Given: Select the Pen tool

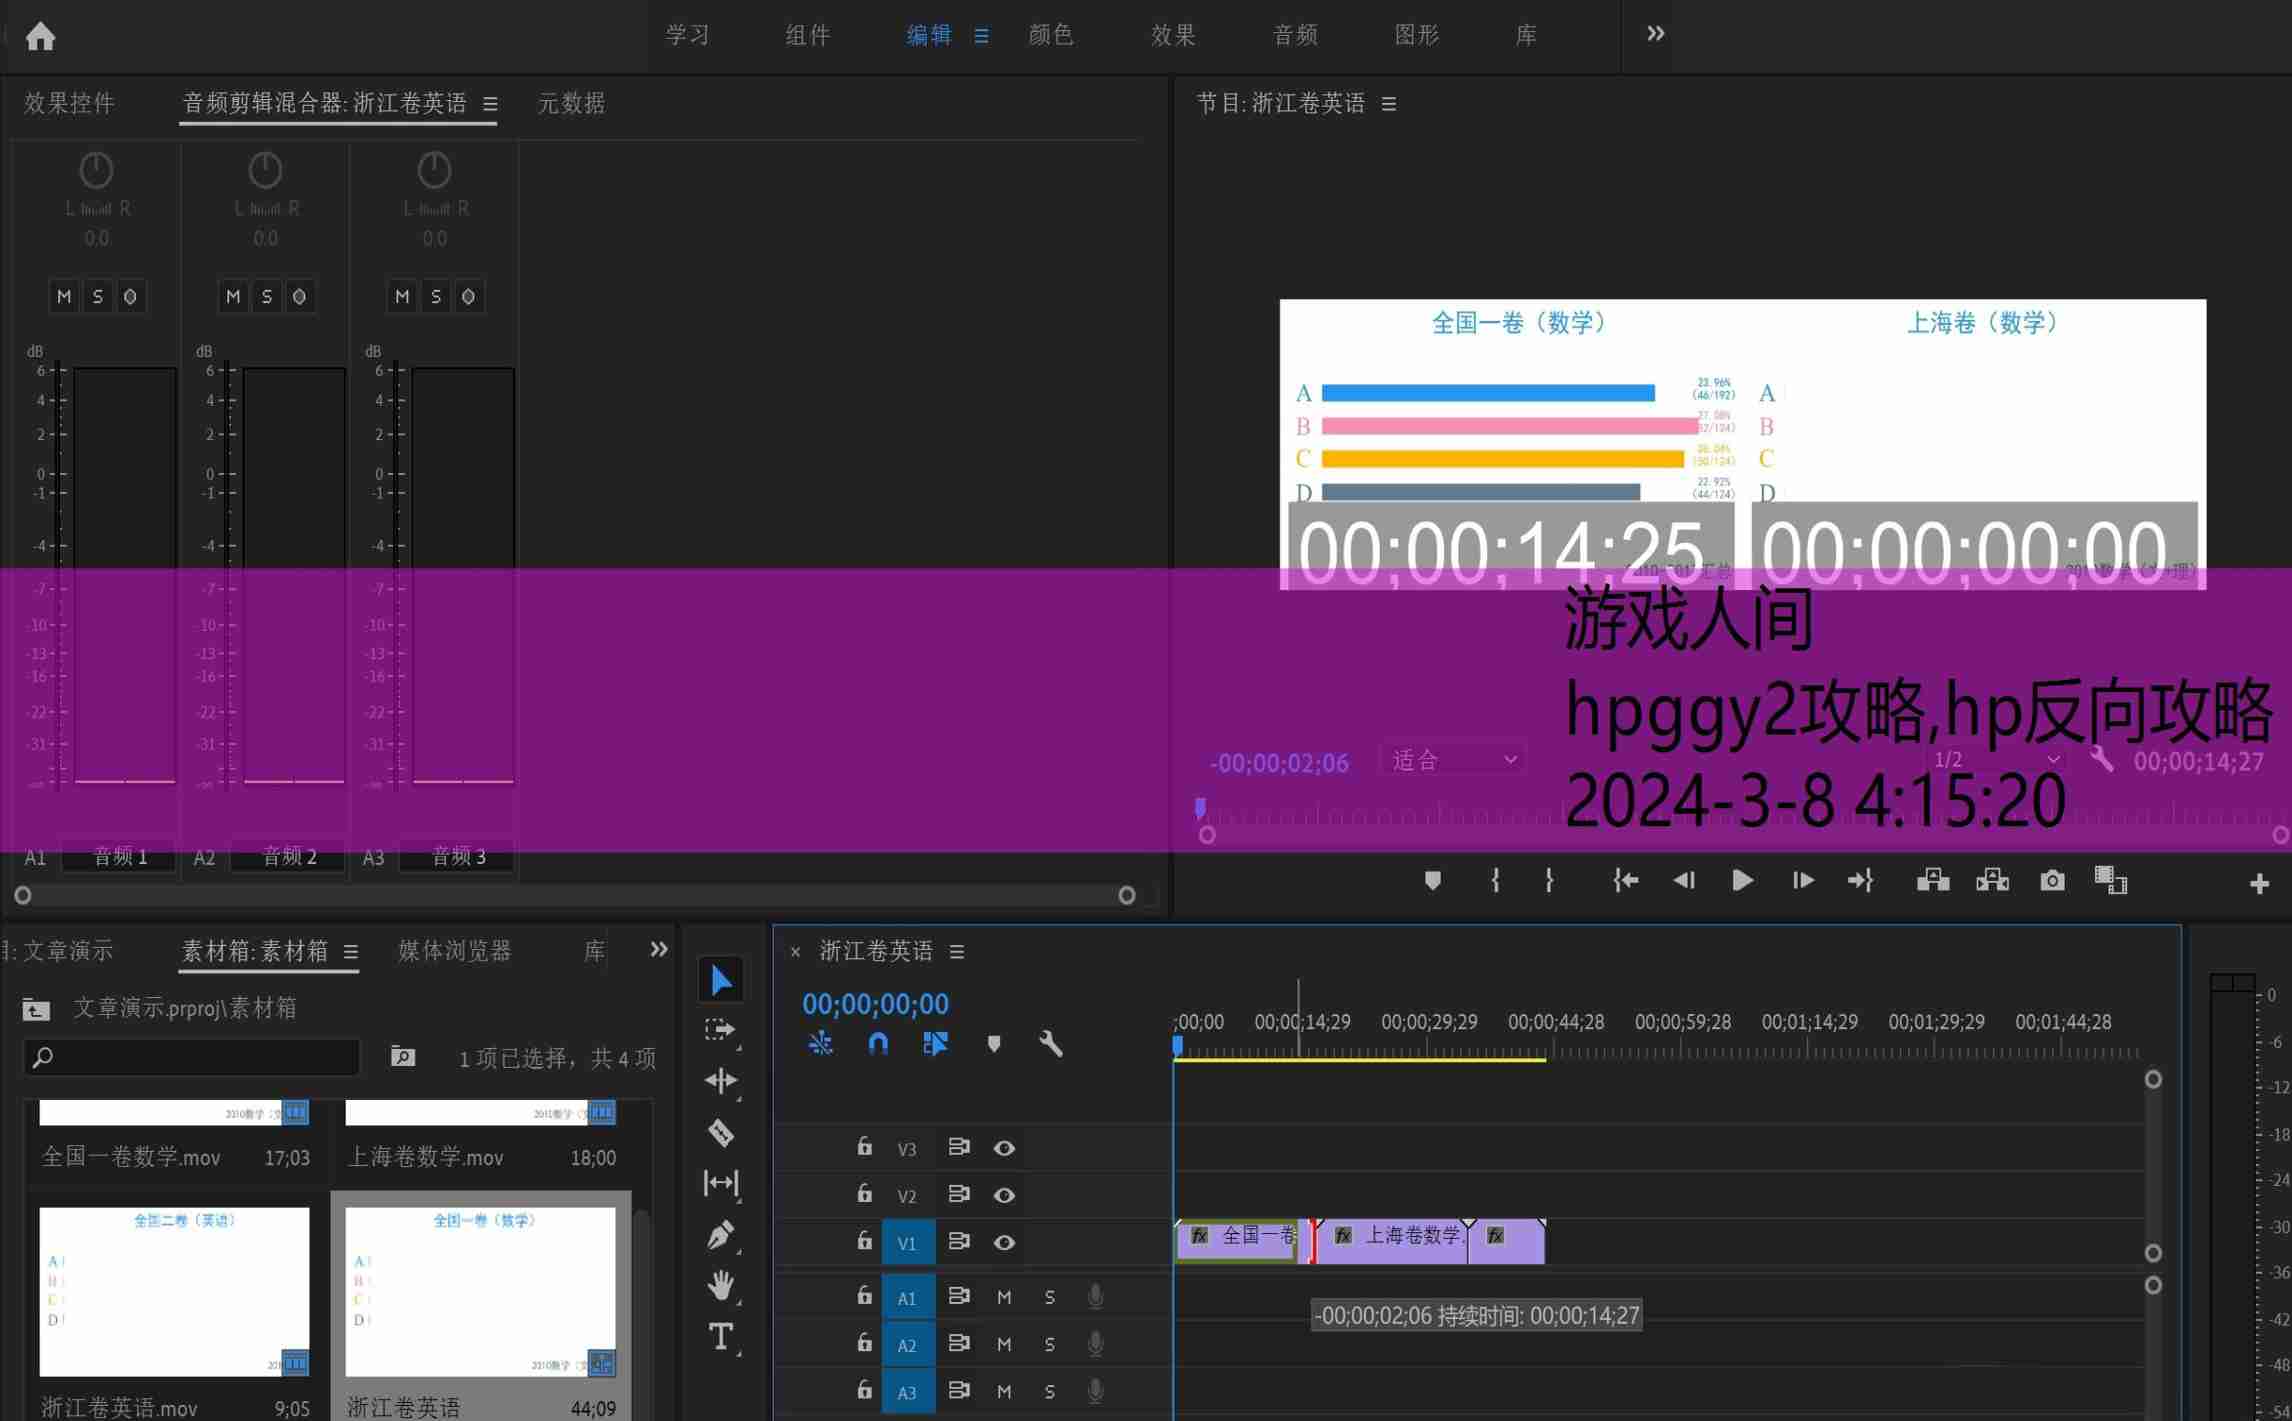Looking at the screenshot, I should point(721,1235).
